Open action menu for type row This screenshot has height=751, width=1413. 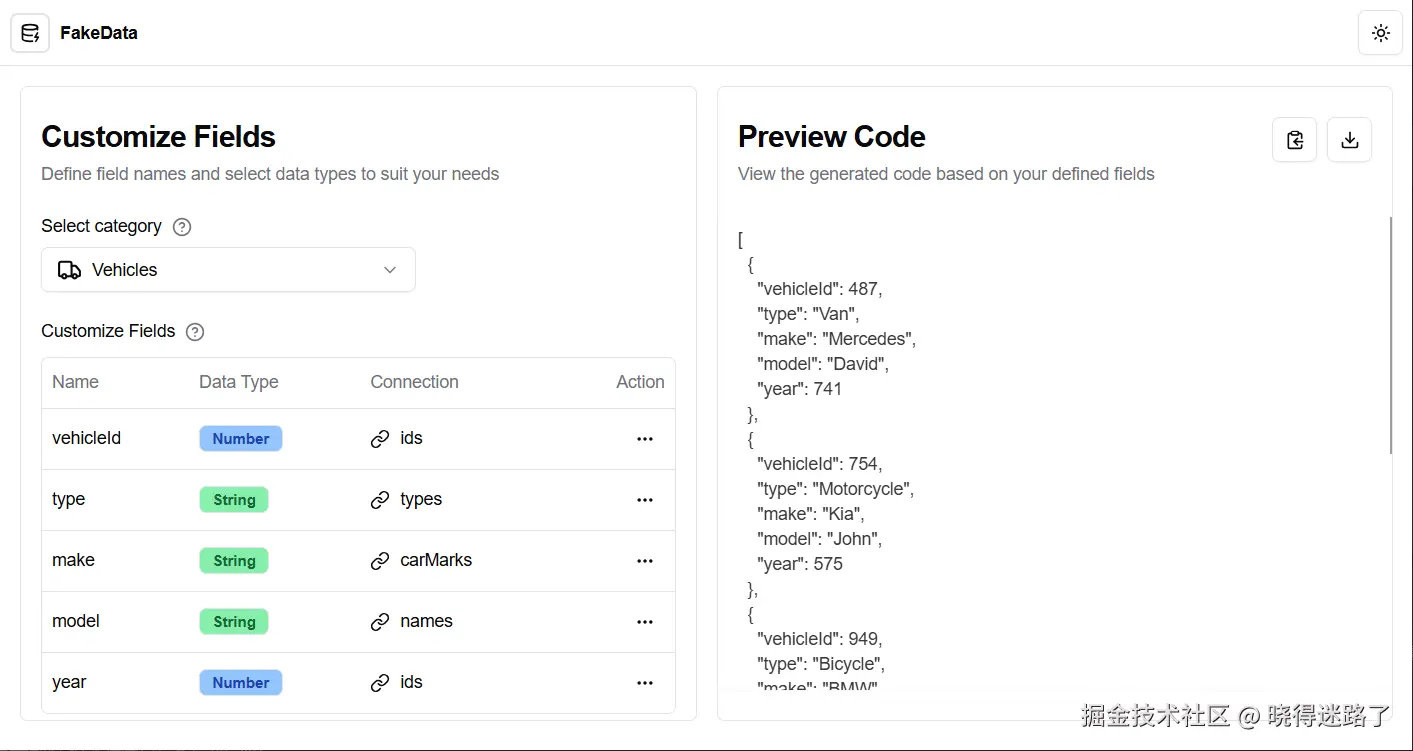pyautogui.click(x=645, y=500)
